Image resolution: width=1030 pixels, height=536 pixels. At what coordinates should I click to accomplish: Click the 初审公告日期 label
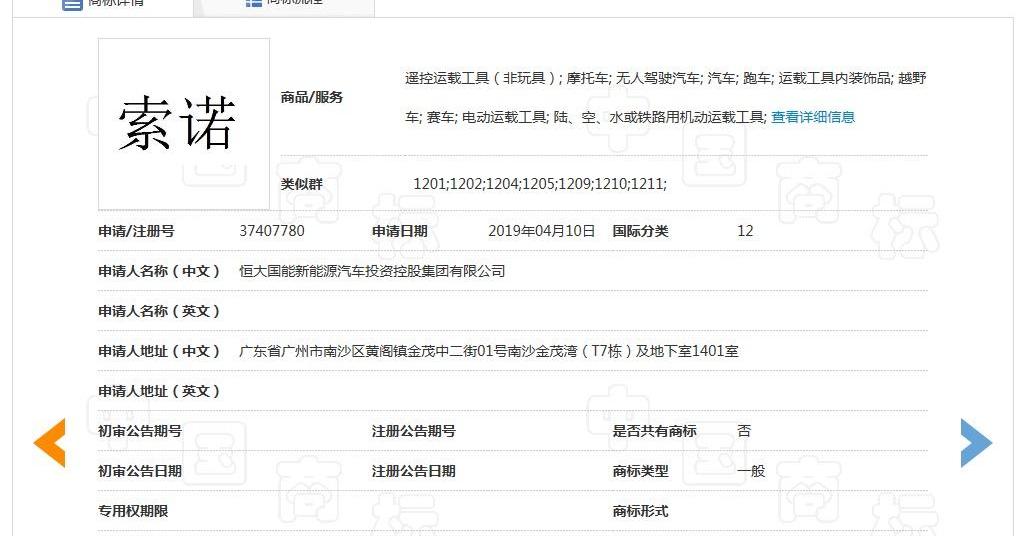click(140, 472)
